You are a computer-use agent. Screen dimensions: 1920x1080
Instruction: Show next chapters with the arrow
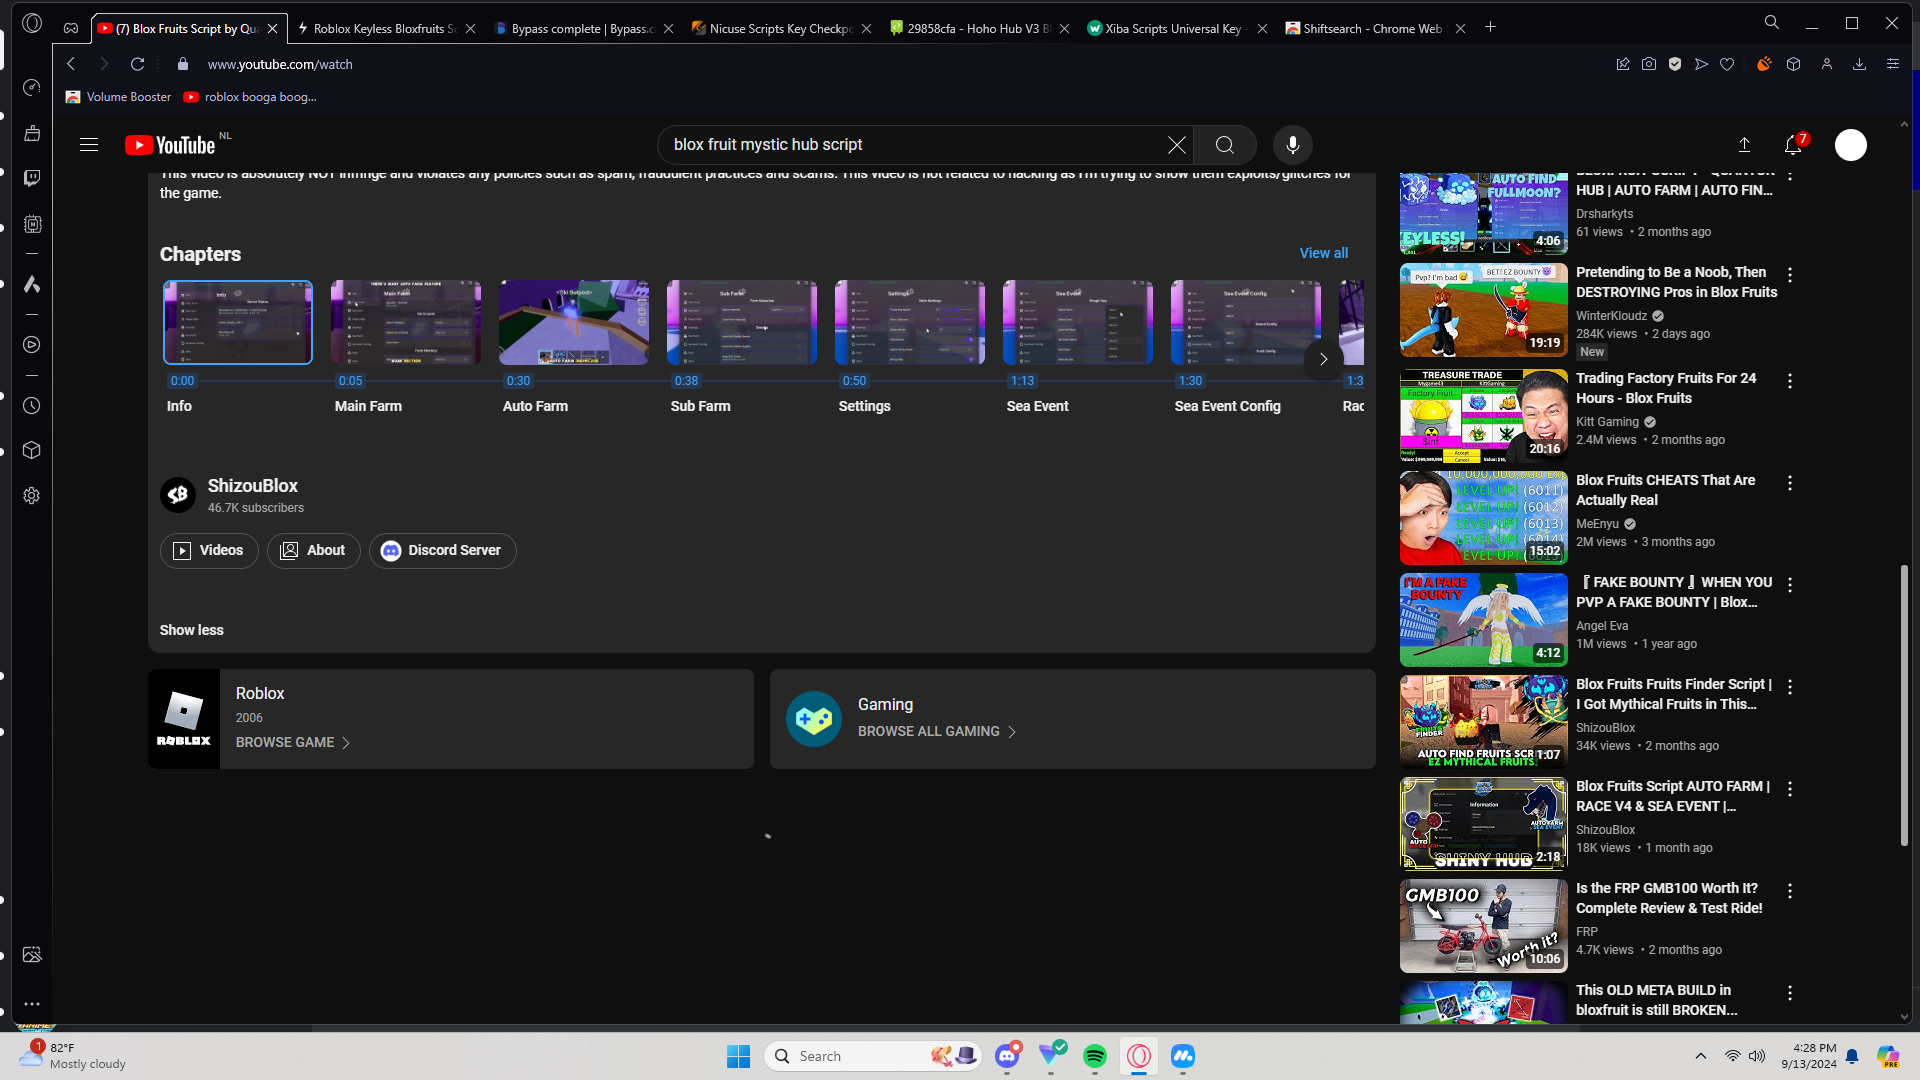click(1323, 359)
